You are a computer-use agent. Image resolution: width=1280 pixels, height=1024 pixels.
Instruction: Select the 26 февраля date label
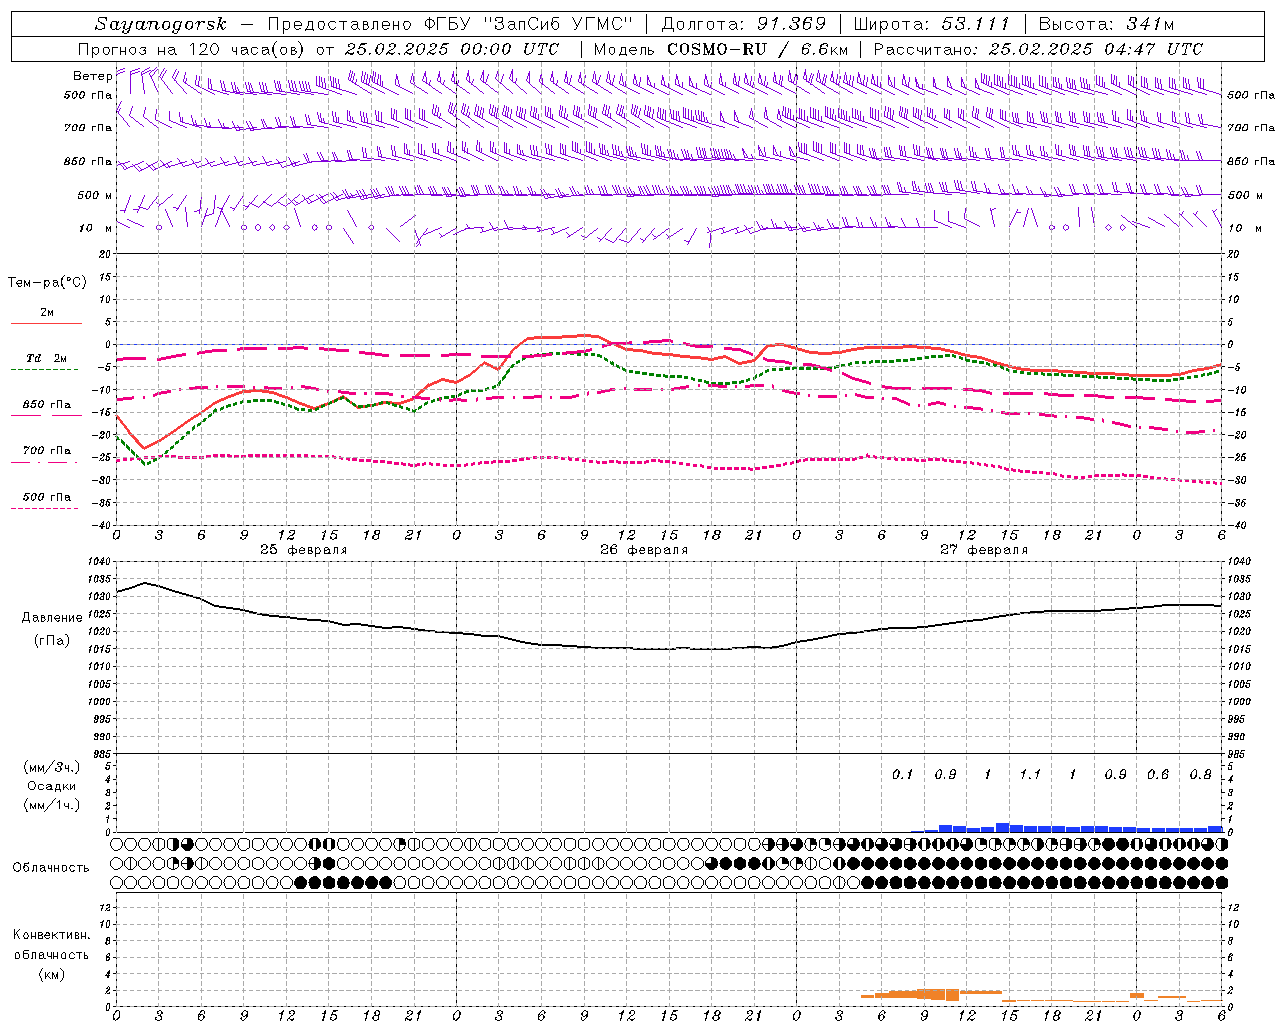coord(643,549)
